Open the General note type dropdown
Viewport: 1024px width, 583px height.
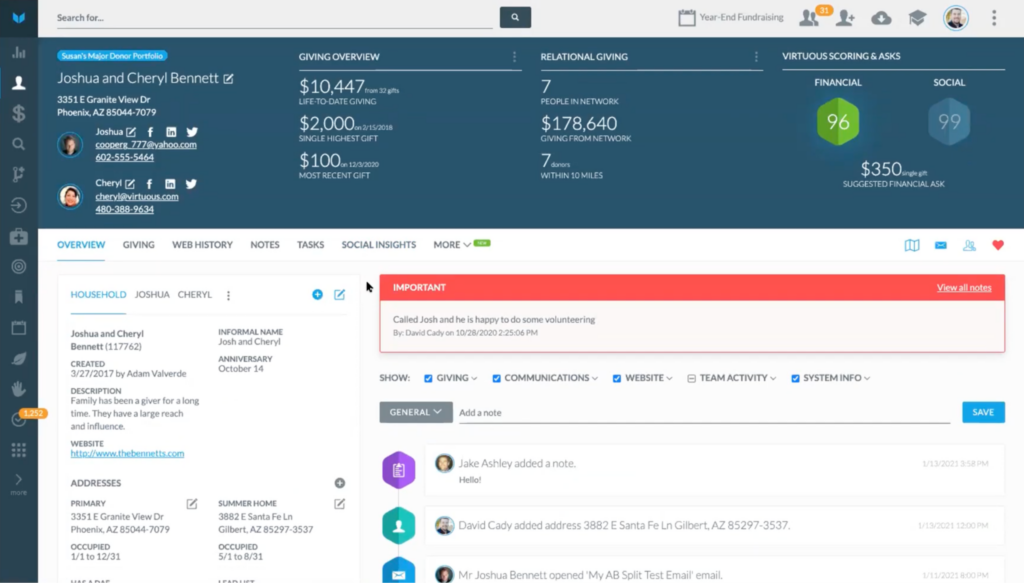point(416,412)
